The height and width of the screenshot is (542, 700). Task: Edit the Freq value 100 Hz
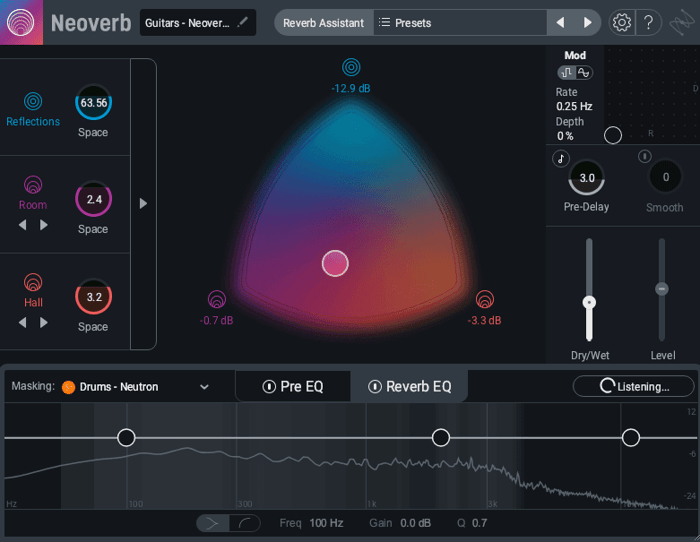(326, 523)
